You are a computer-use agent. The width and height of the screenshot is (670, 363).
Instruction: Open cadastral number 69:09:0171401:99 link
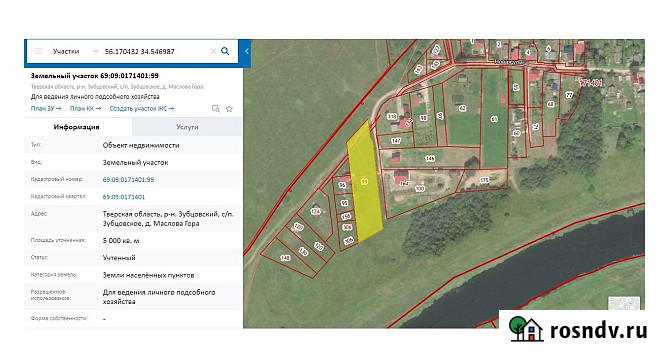tap(128, 179)
